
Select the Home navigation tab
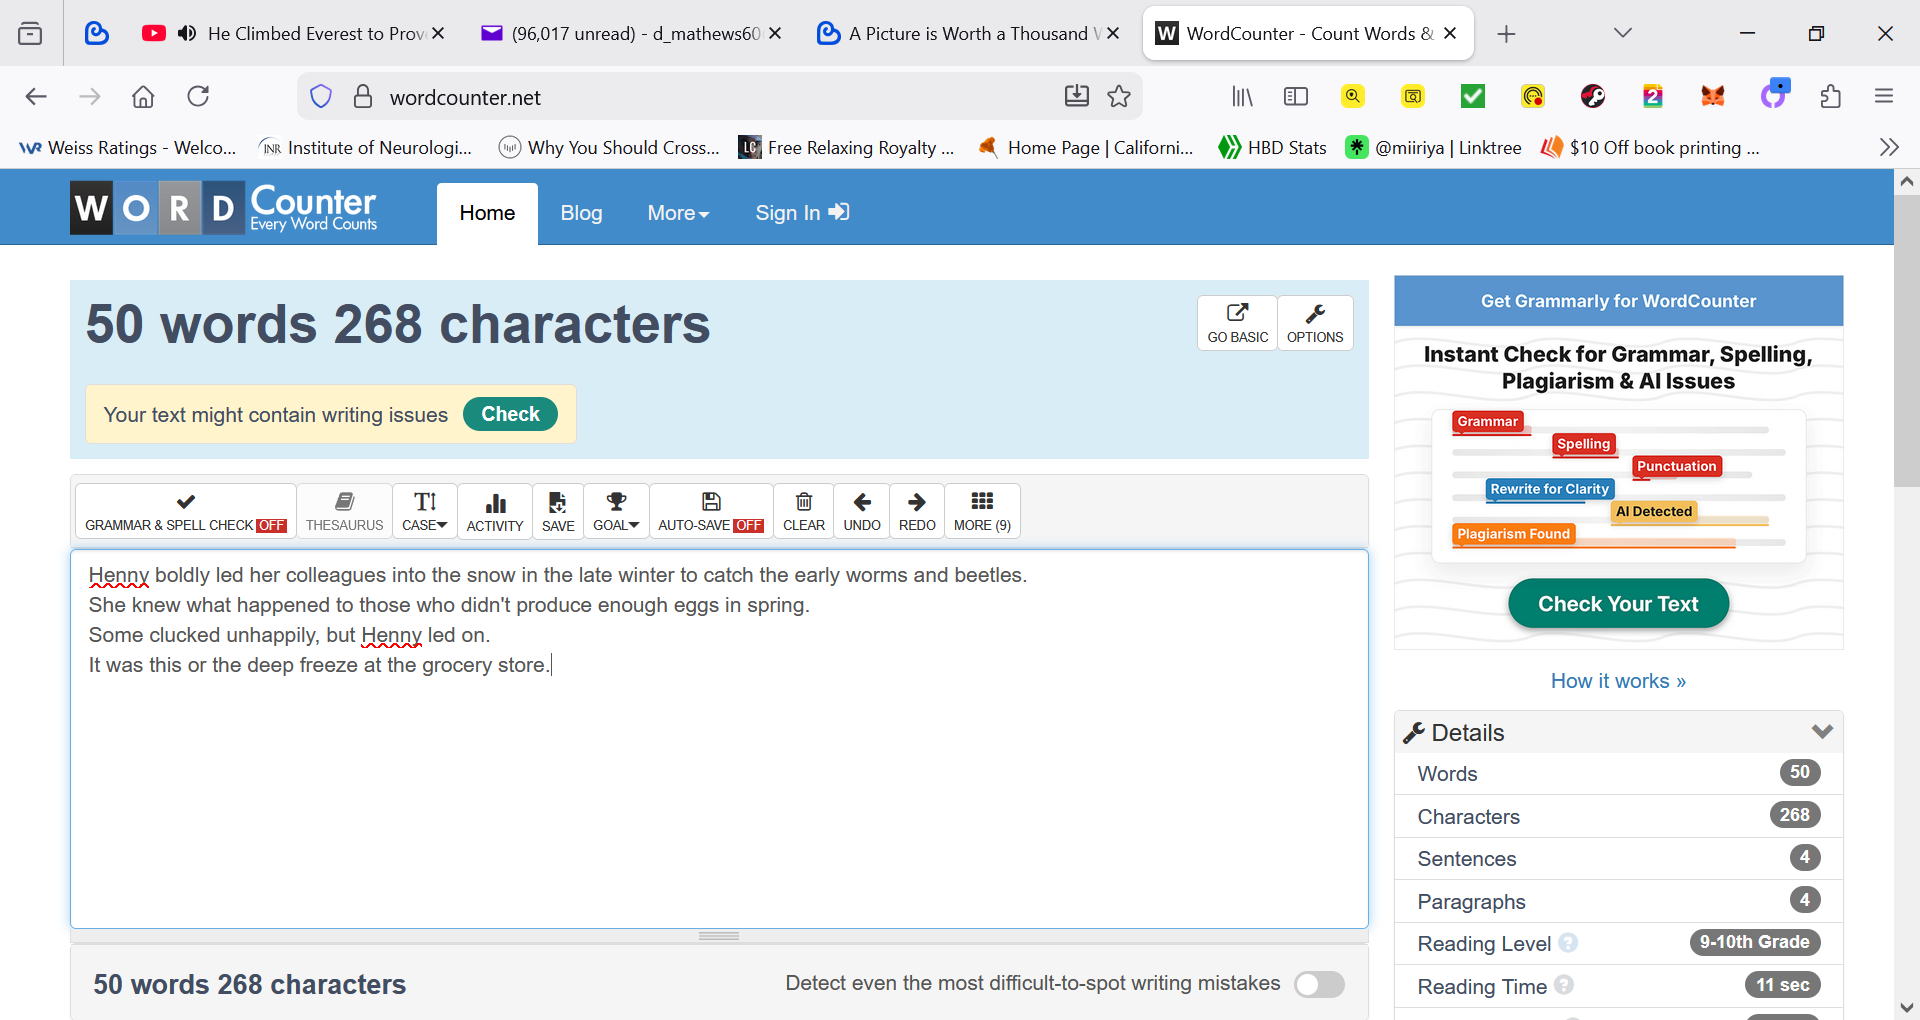tap(487, 213)
